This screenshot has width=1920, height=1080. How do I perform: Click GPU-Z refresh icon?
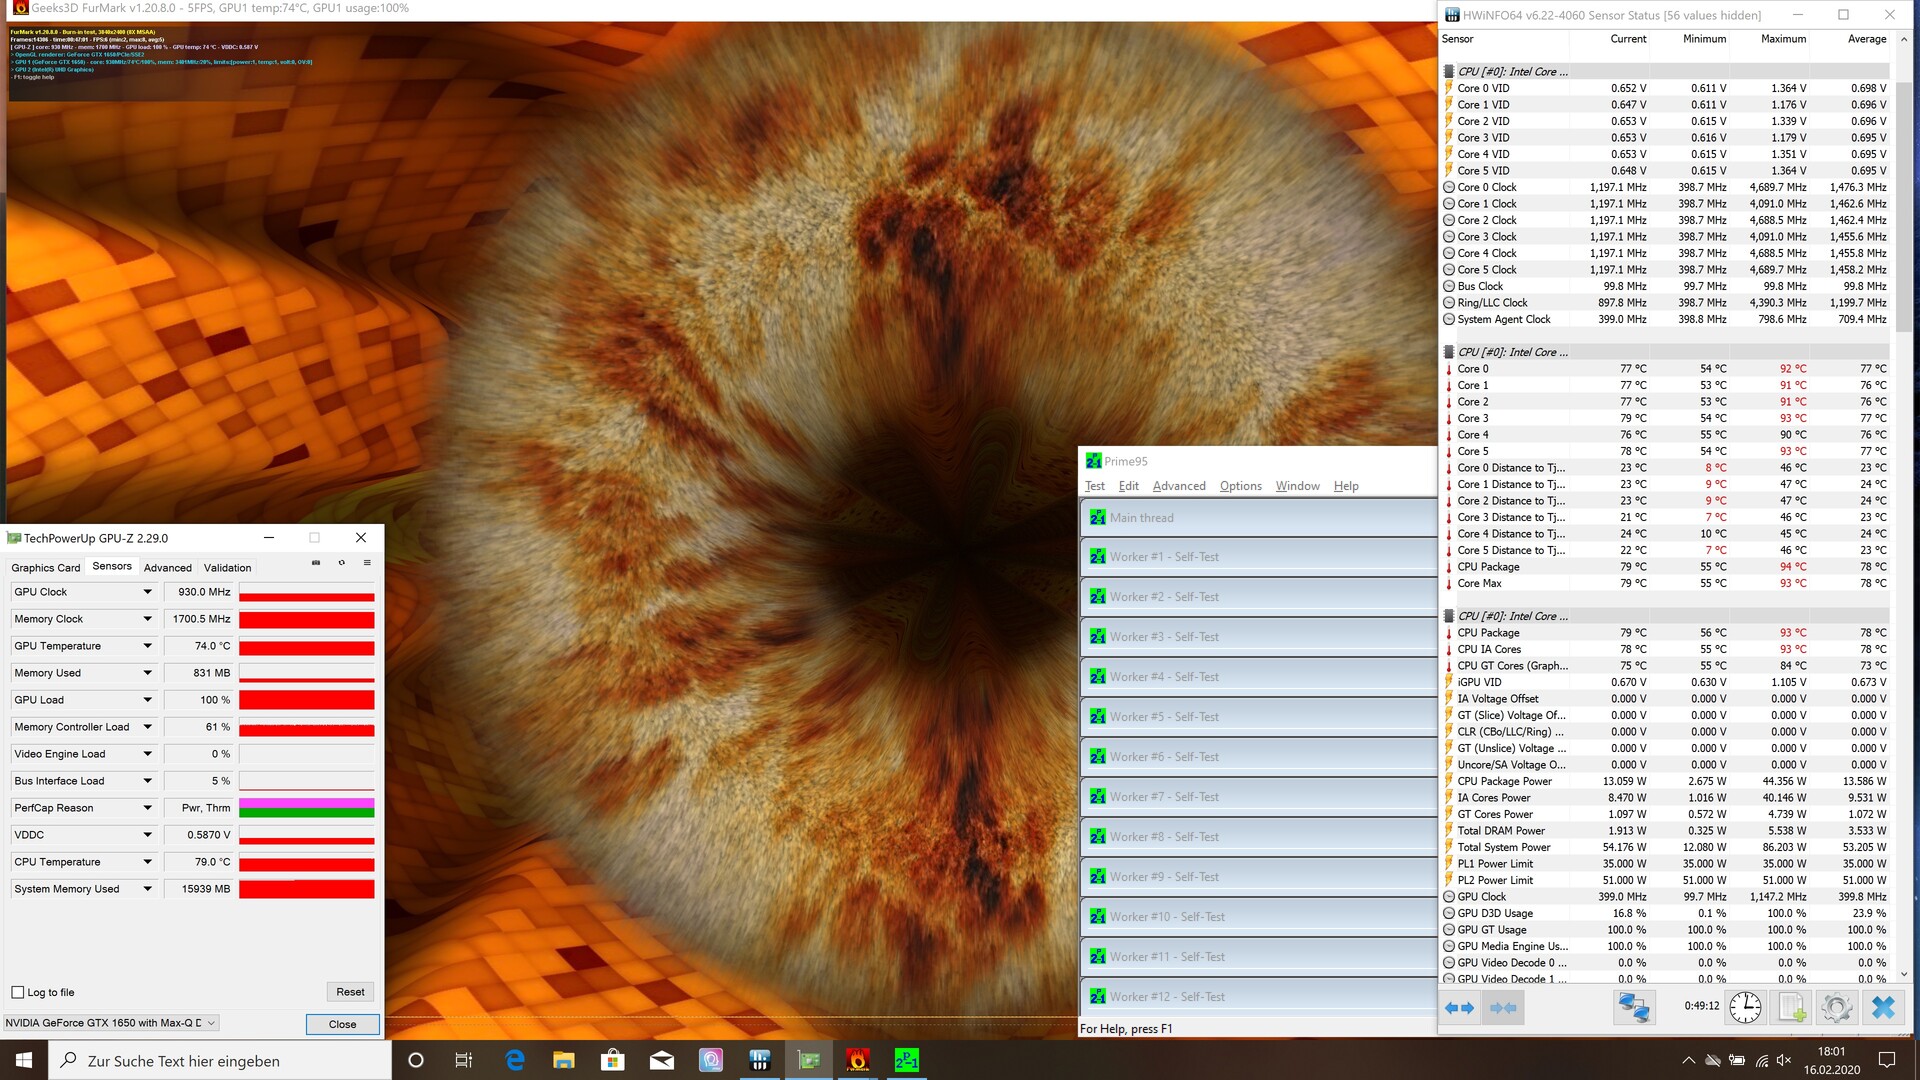click(x=342, y=563)
